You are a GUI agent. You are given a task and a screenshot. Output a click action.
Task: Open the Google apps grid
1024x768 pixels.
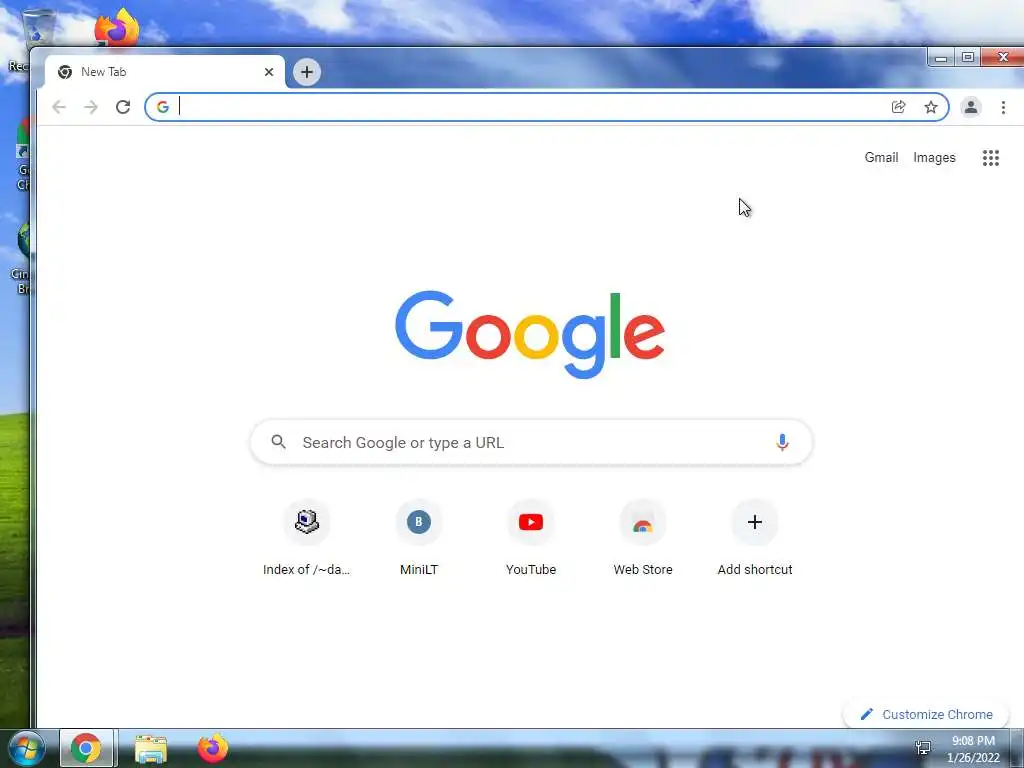tap(991, 157)
